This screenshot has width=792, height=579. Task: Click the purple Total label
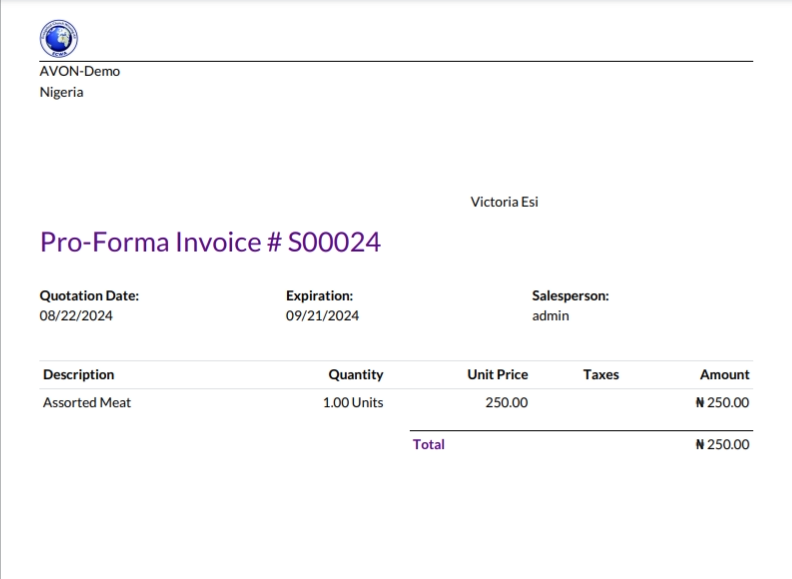(x=428, y=445)
